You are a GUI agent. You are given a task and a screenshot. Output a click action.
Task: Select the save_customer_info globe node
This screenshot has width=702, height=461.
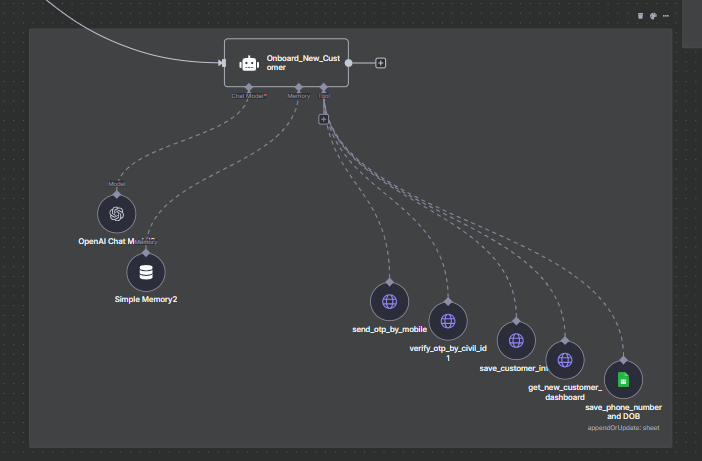pyautogui.click(x=516, y=341)
